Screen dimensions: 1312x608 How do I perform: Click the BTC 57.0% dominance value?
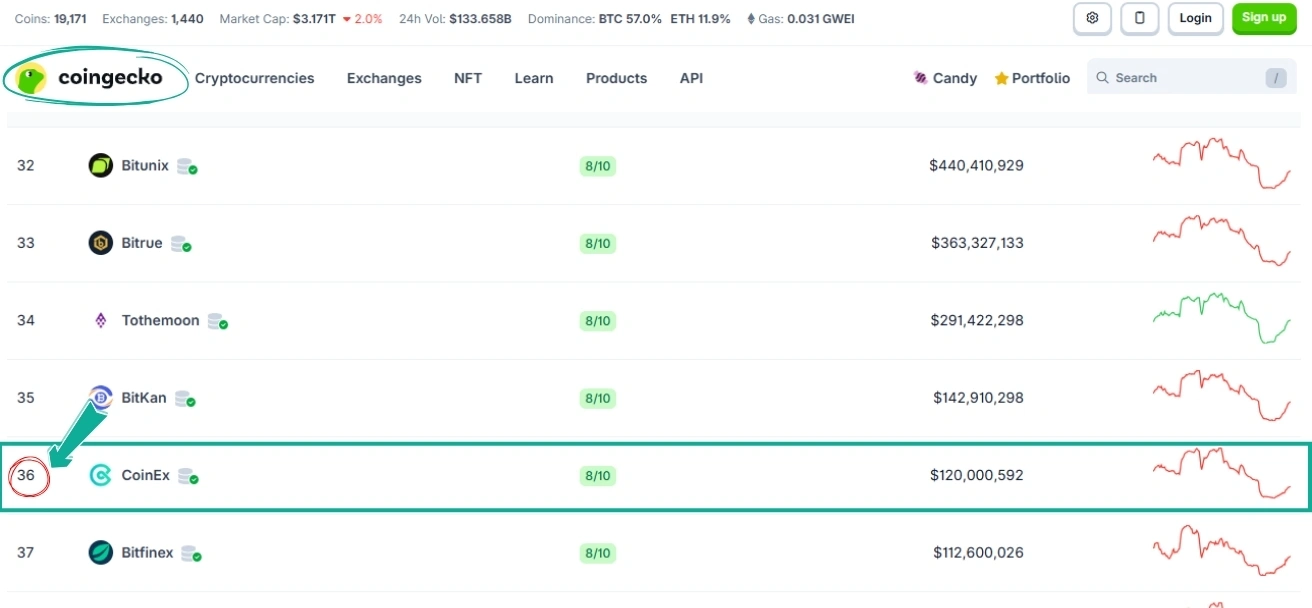click(x=630, y=18)
